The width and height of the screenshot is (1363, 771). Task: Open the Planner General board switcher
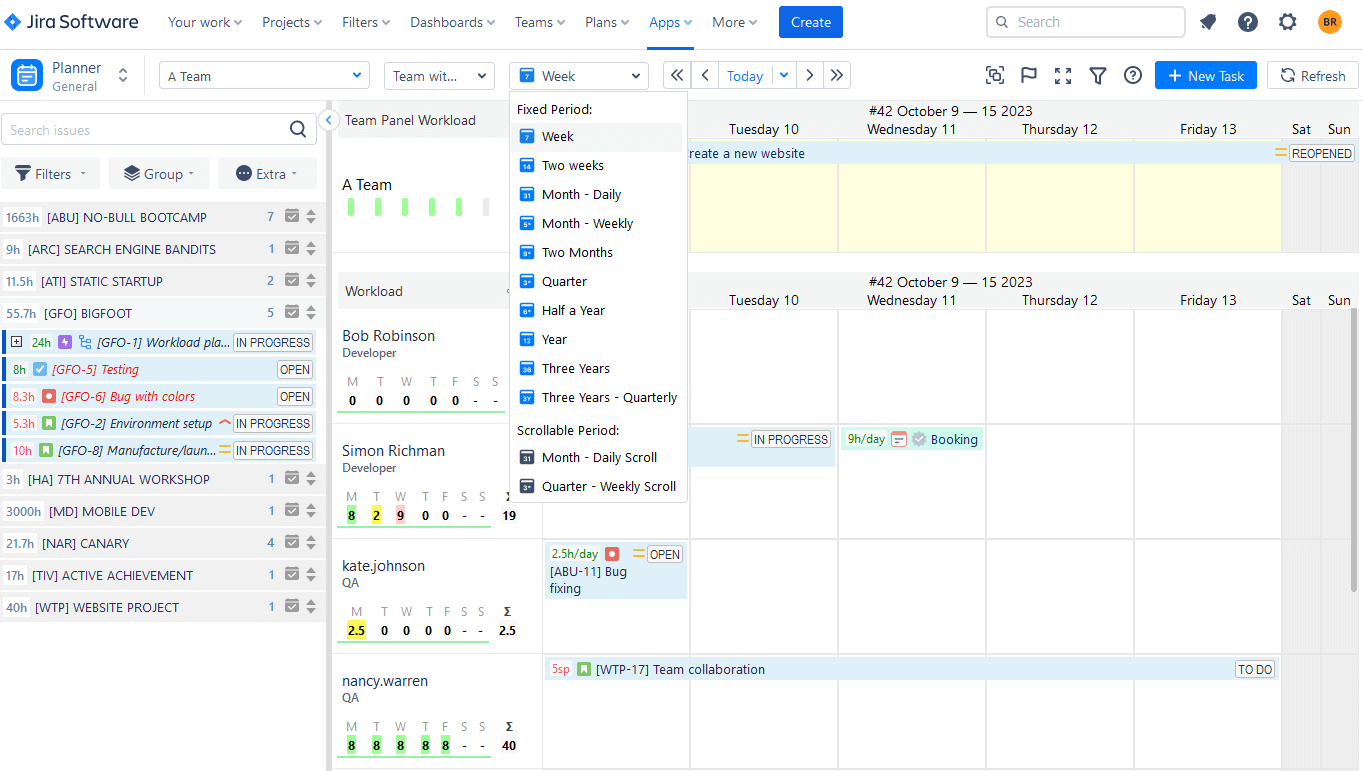pos(123,76)
